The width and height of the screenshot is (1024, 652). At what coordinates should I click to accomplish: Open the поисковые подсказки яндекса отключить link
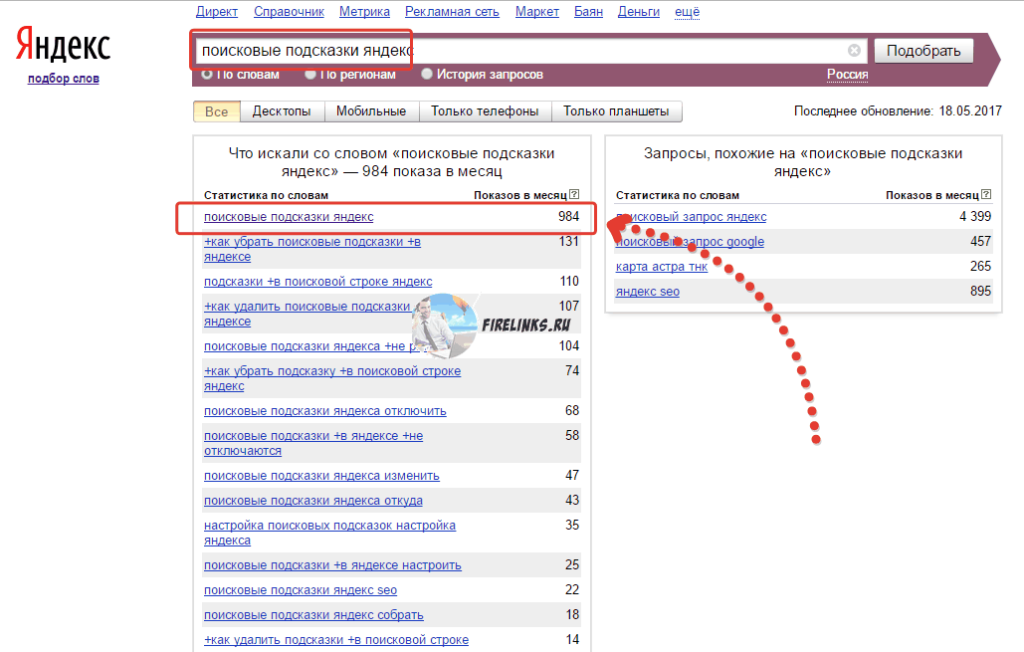(x=325, y=411)
